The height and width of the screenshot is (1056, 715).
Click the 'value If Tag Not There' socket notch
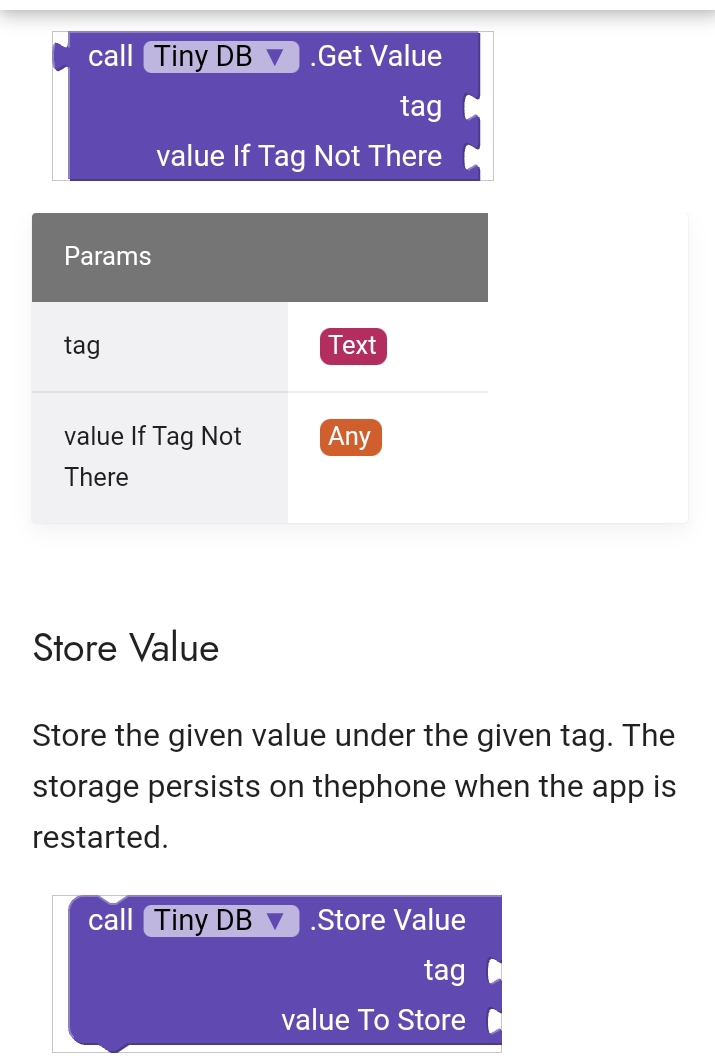click(x=472, y=157)
